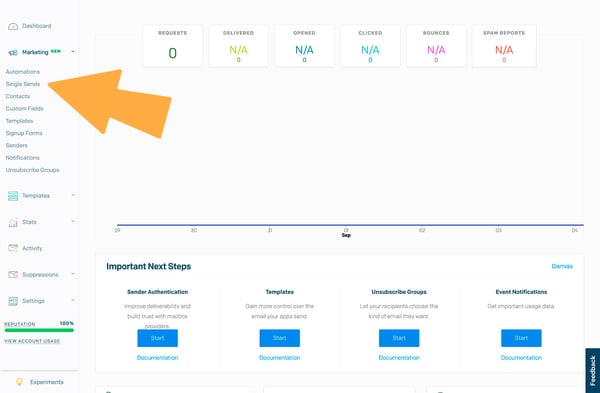Expand the Stats section chevron
The height and width of the screenshot is (393, 600).
click(x=73, y=221)
